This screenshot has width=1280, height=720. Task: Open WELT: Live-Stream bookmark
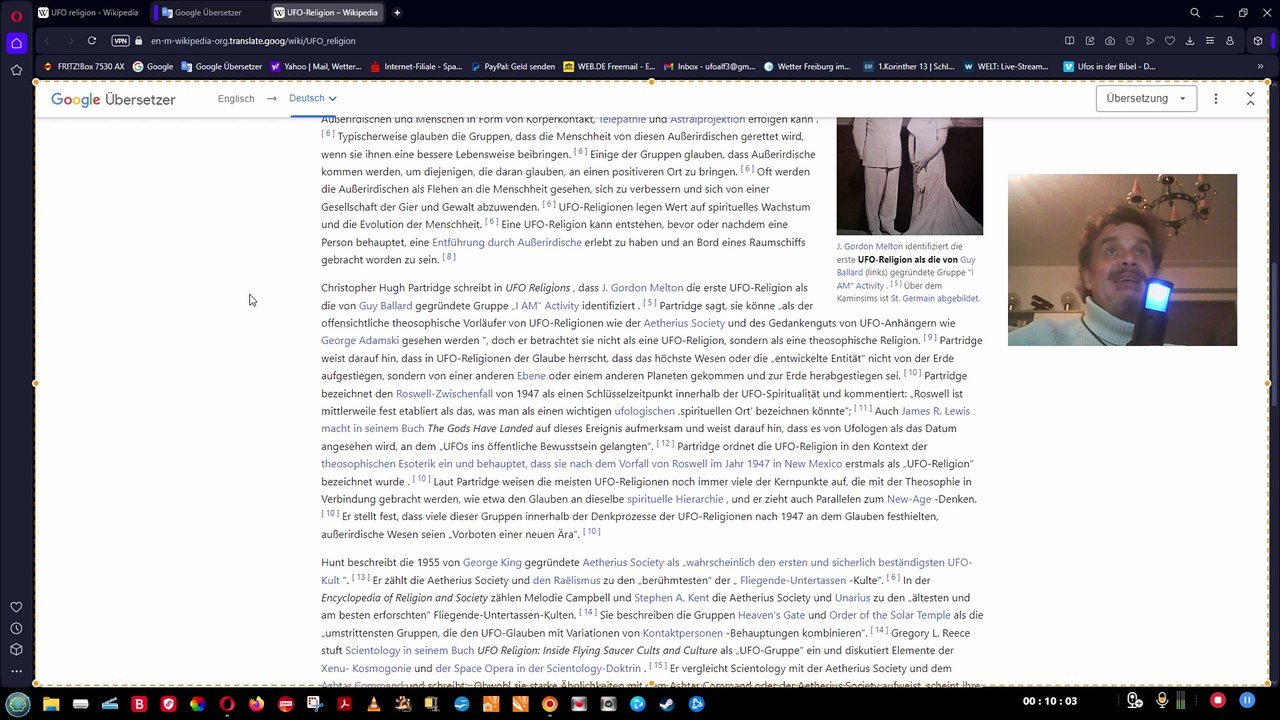(1006, 67)
